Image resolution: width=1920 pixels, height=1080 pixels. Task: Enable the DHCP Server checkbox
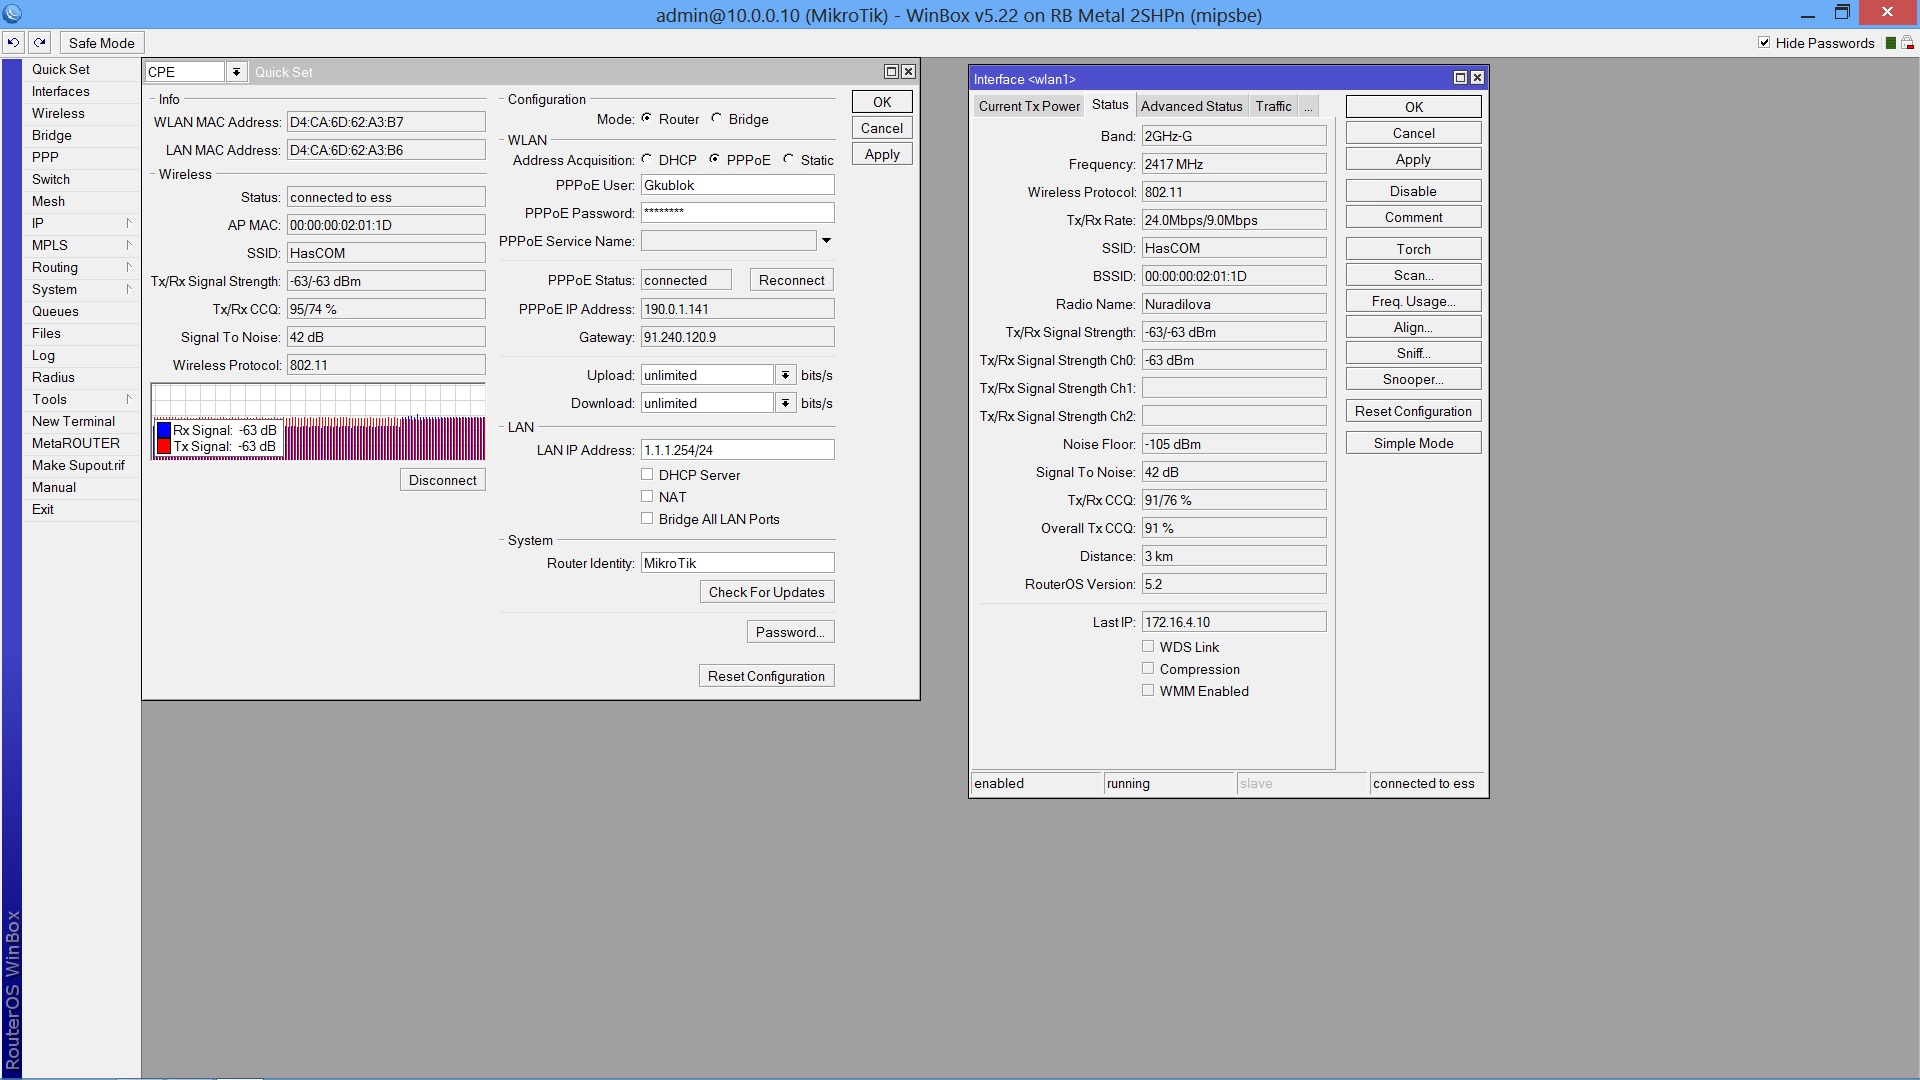(647, 475)
